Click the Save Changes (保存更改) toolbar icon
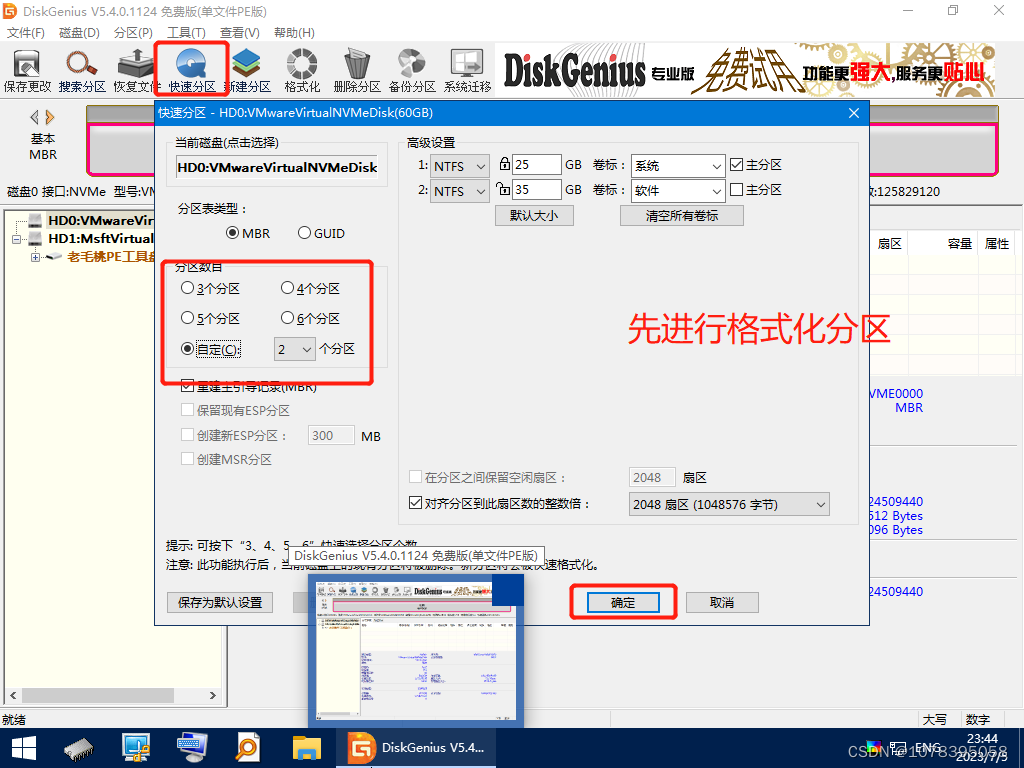 point(27,71)
